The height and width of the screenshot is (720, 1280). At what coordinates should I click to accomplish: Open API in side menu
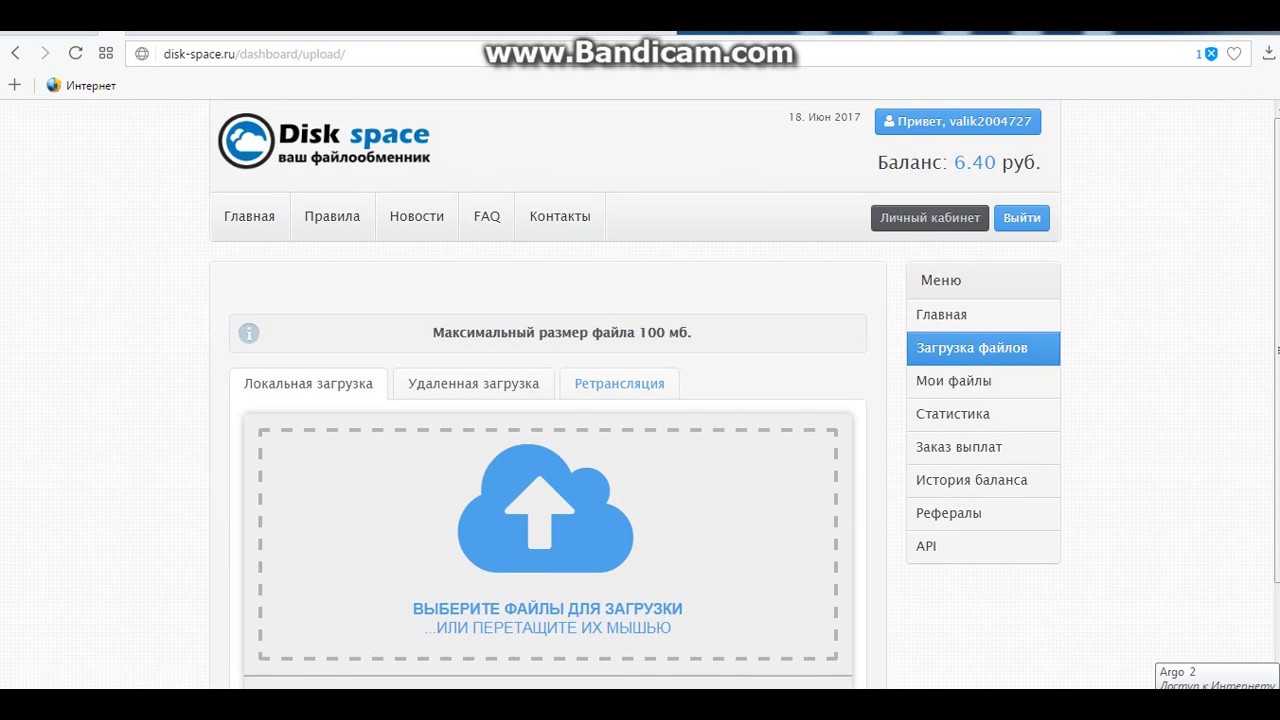983,546
